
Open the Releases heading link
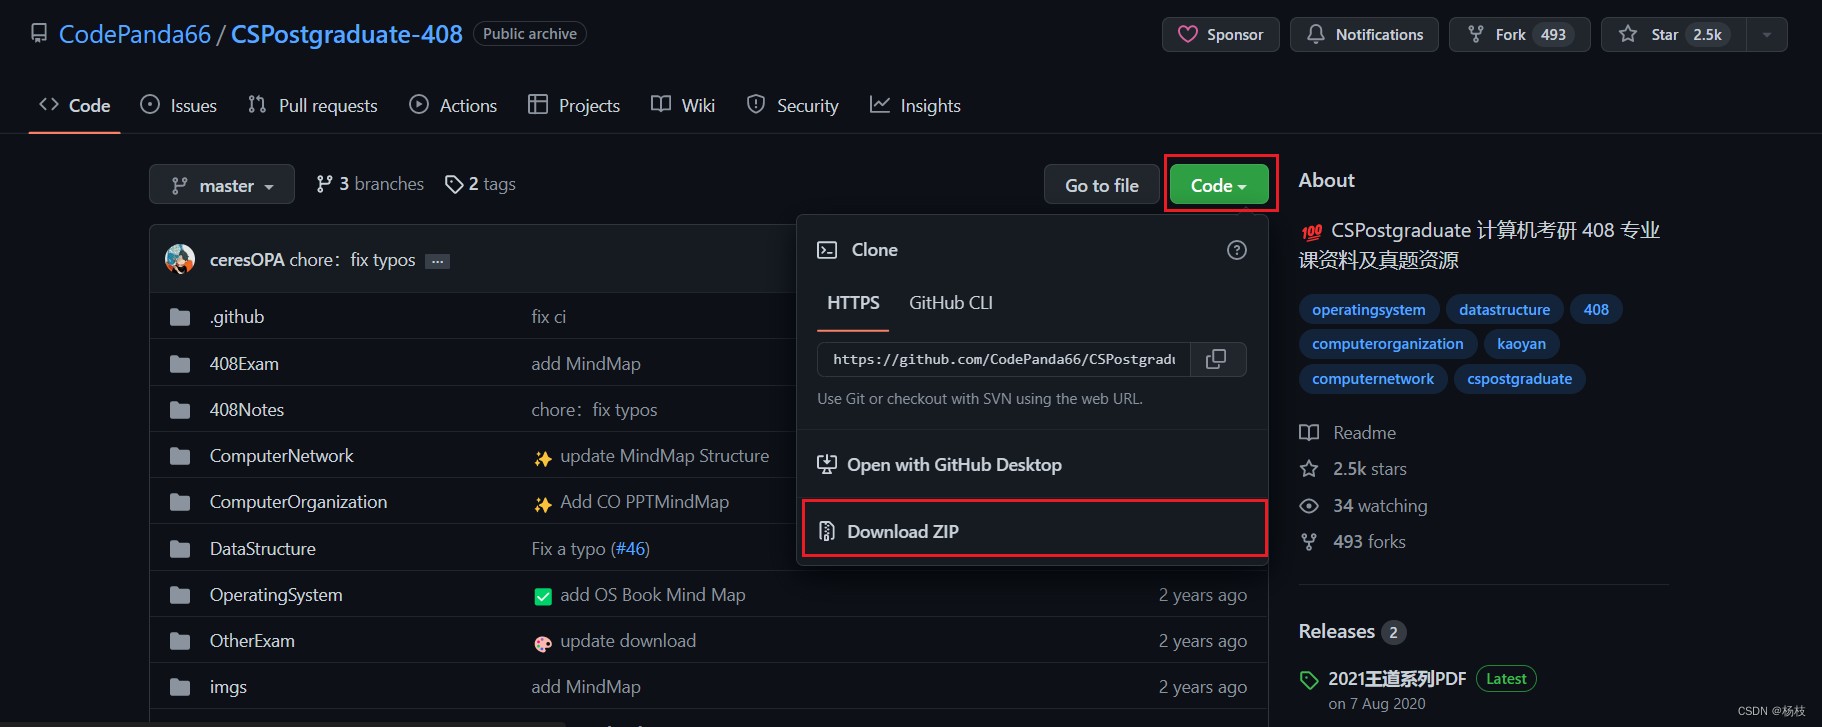(x=1352, y=632)
